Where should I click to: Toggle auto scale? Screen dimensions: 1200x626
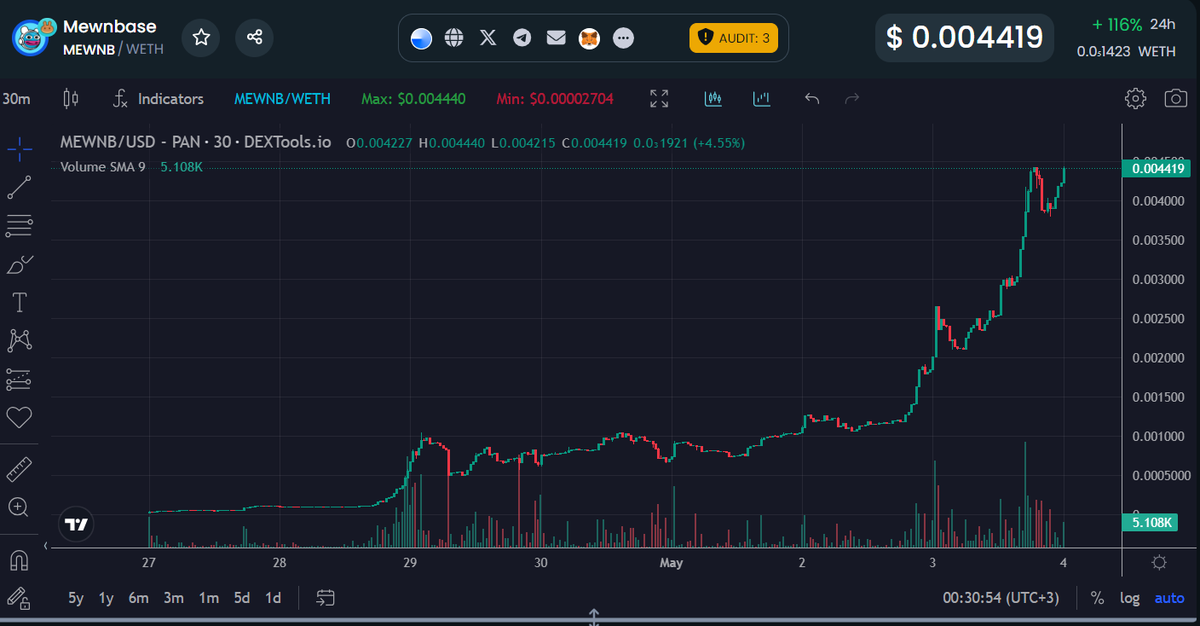1169,598
